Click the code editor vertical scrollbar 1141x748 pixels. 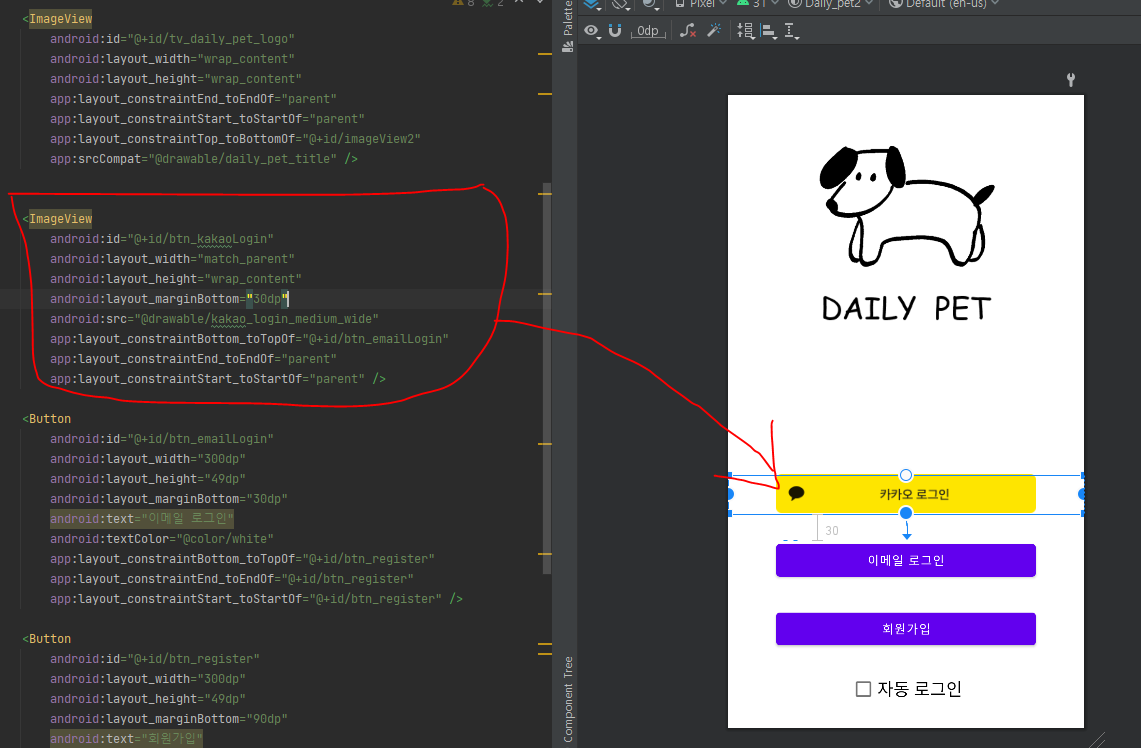[546, 378]
